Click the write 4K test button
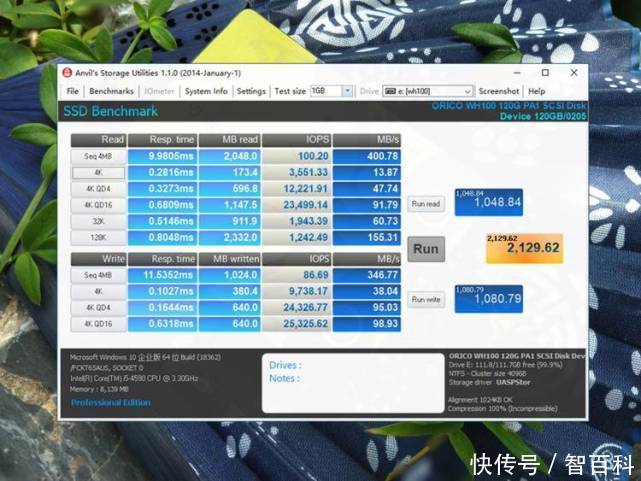 [98, 291]
